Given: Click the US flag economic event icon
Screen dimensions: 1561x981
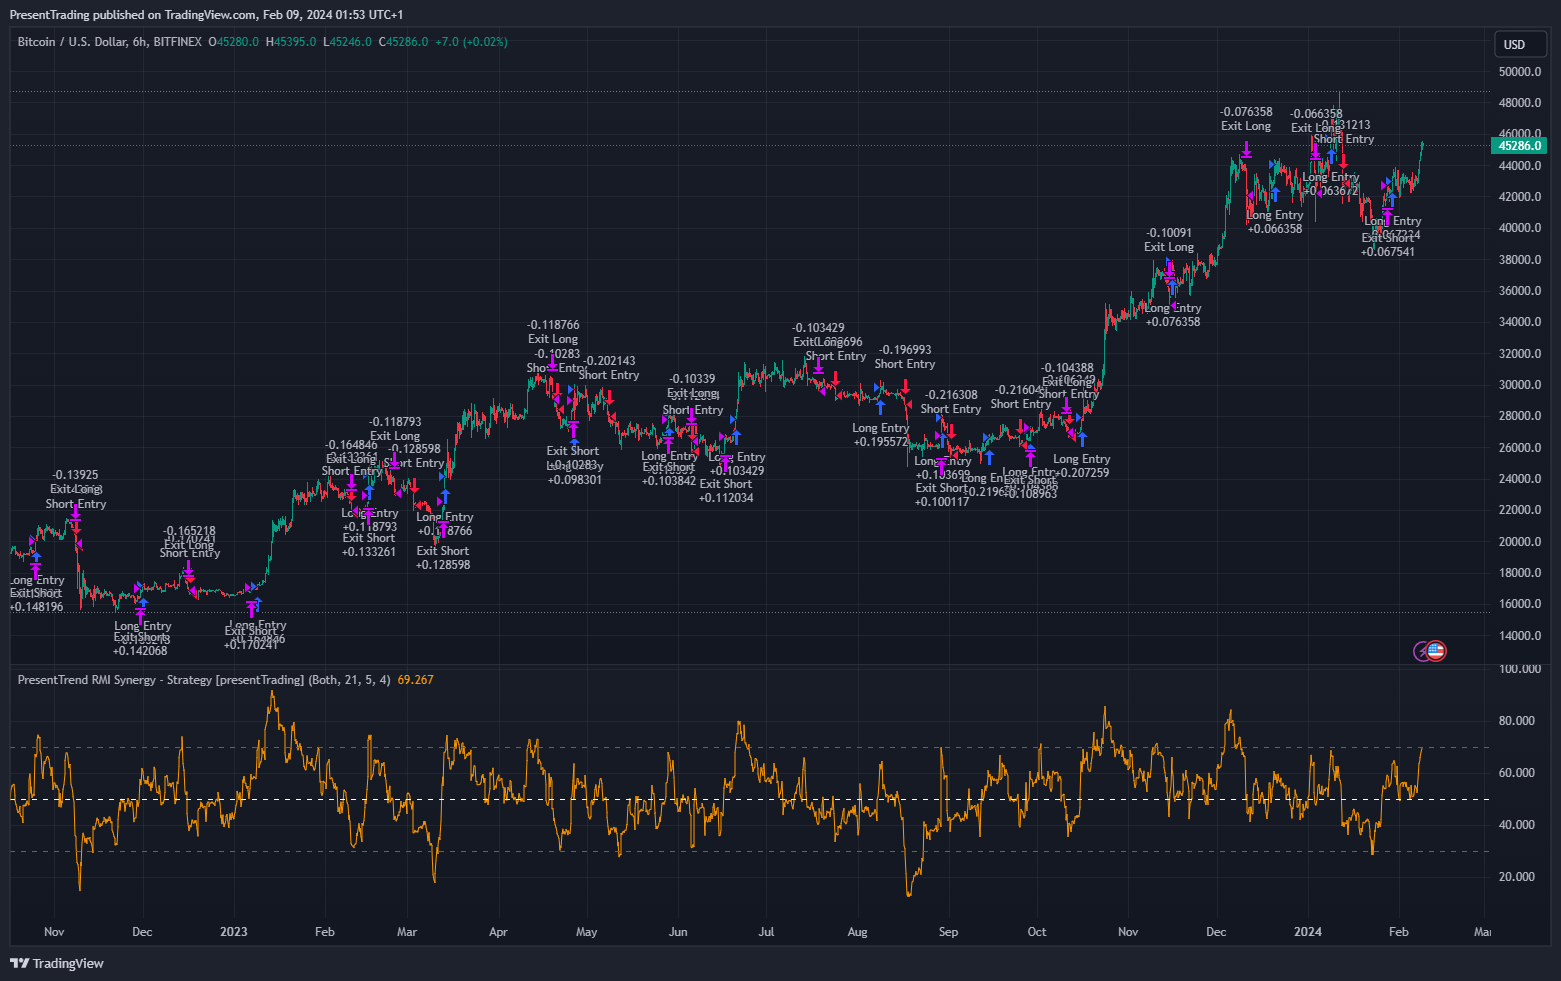Looking at the screenshot, I should pyautogui.click(x=1436, y=651).
